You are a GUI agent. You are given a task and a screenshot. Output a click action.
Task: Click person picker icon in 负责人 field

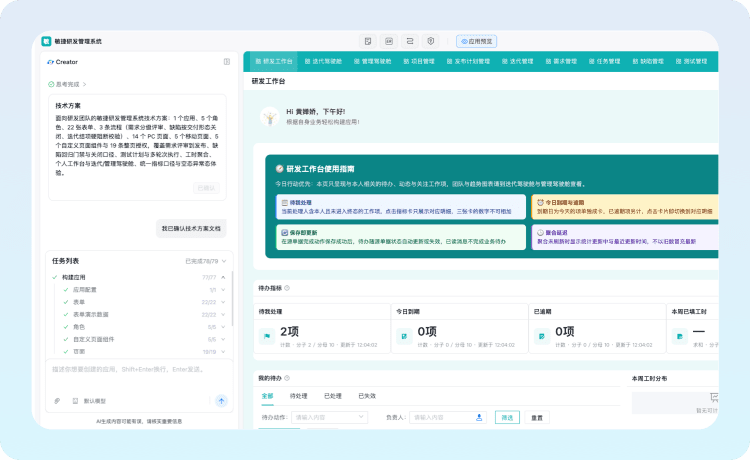[x=479, y=417]
